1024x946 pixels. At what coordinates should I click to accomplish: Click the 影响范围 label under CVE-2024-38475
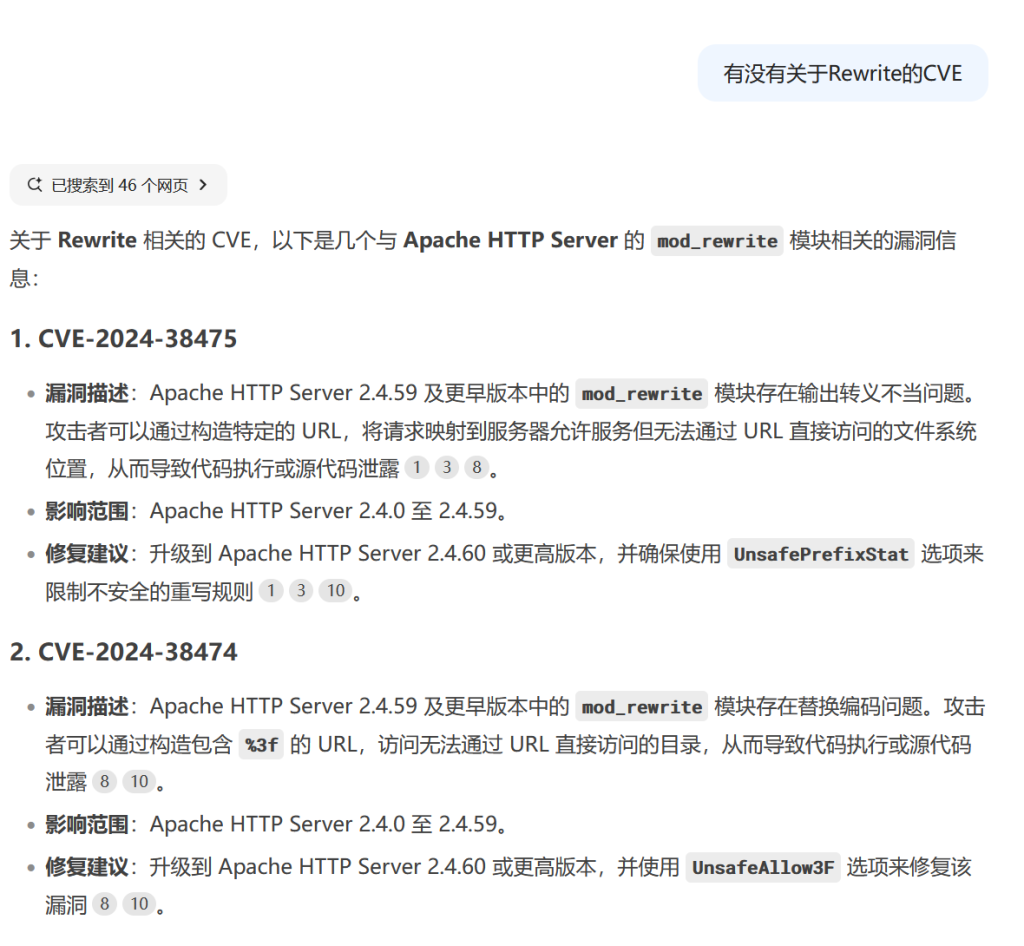[x=87, y=511]
